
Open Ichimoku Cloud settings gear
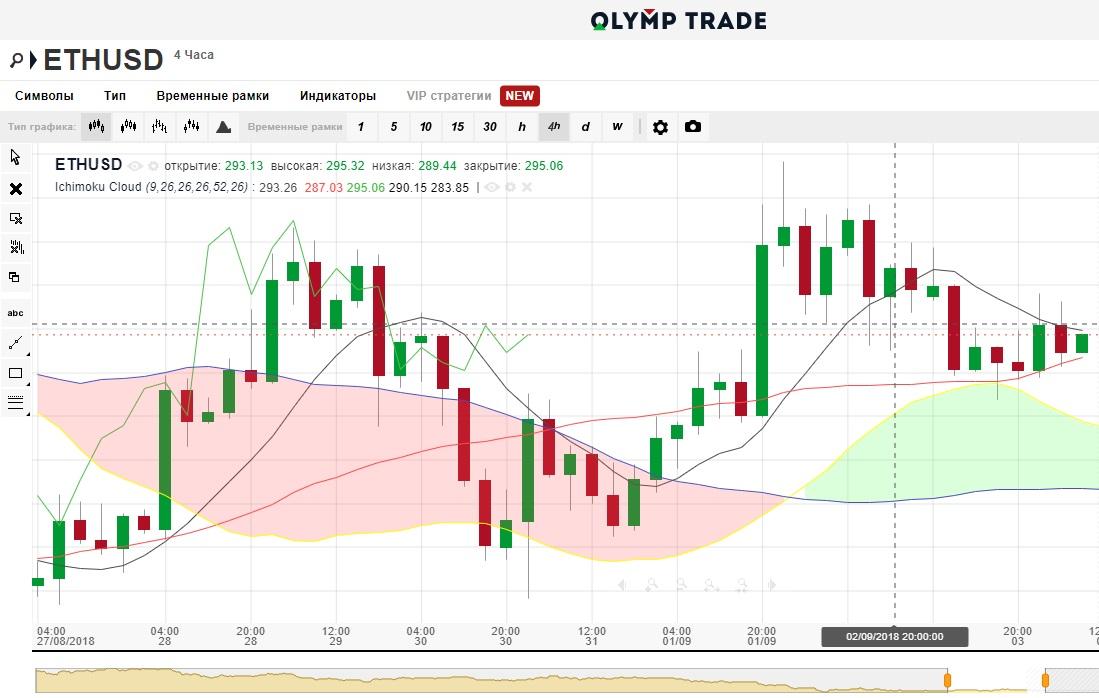(510, 187)
